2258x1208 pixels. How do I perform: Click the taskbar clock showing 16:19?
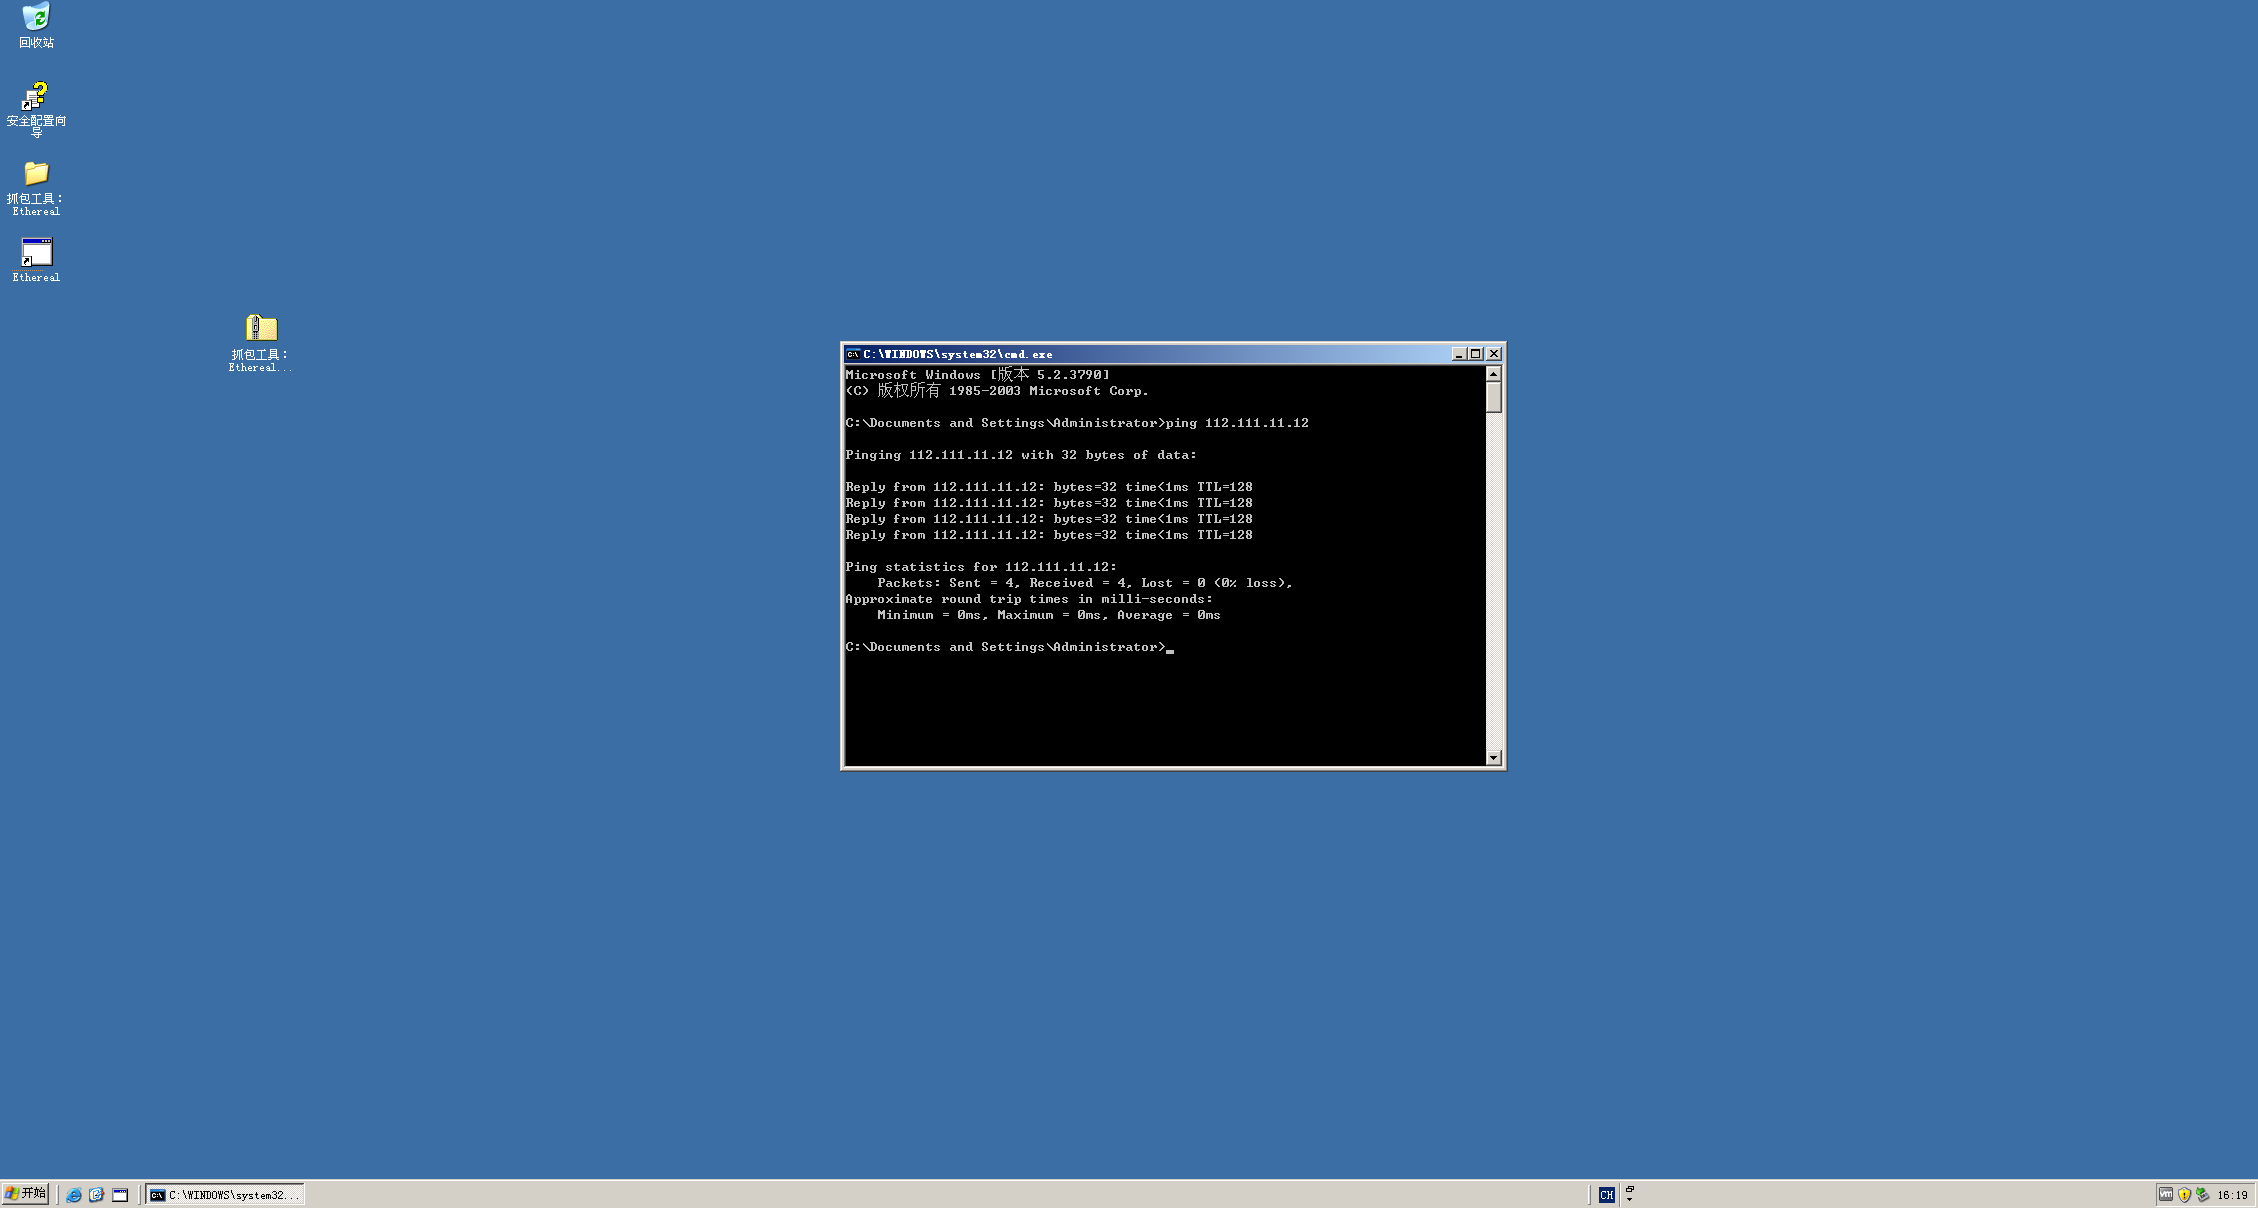(2232, 1195)
